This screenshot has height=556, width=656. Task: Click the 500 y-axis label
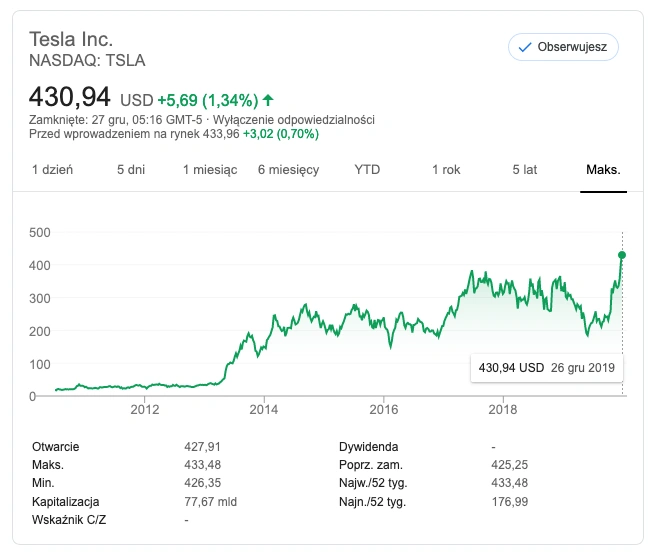click(40, 233)
